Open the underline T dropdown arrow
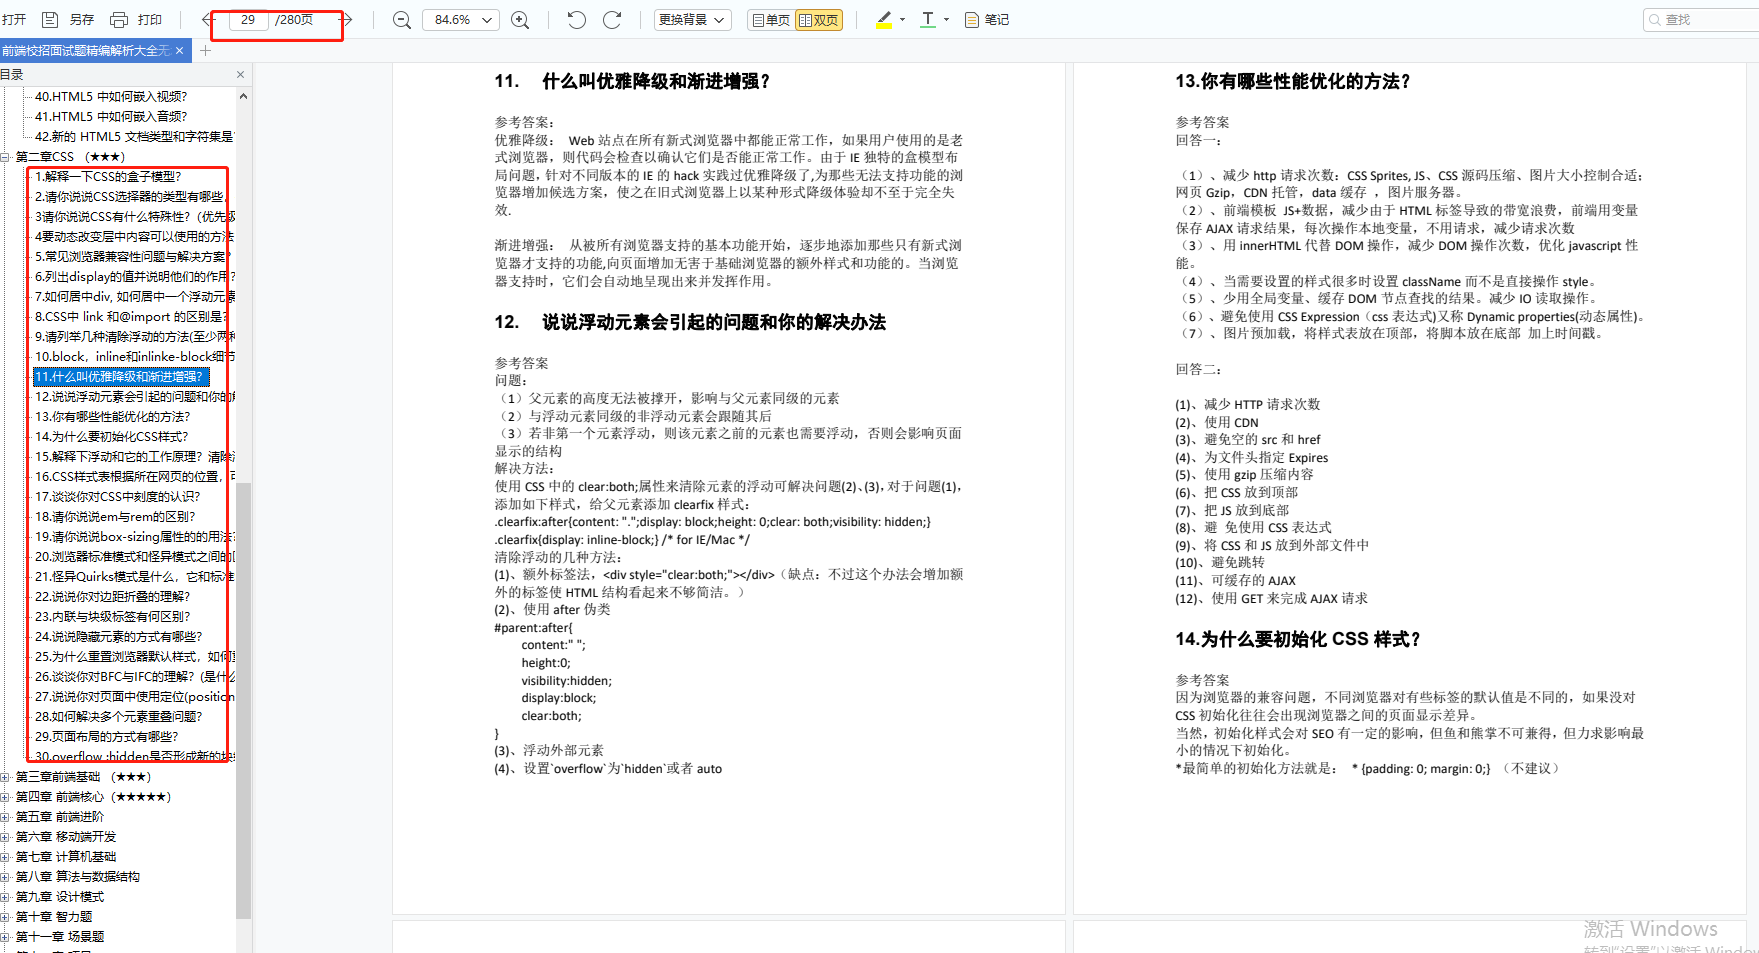This screenshot has height=953, width=1759. tap(946, 20)
